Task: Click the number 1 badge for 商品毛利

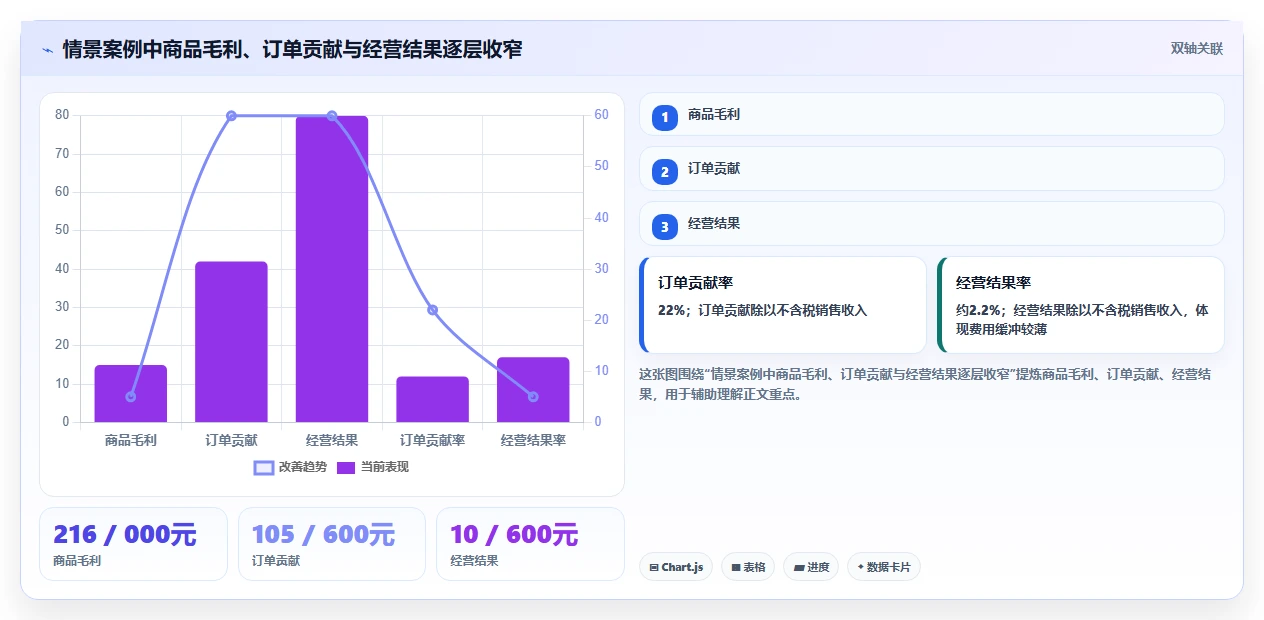Action: [665, 118]
